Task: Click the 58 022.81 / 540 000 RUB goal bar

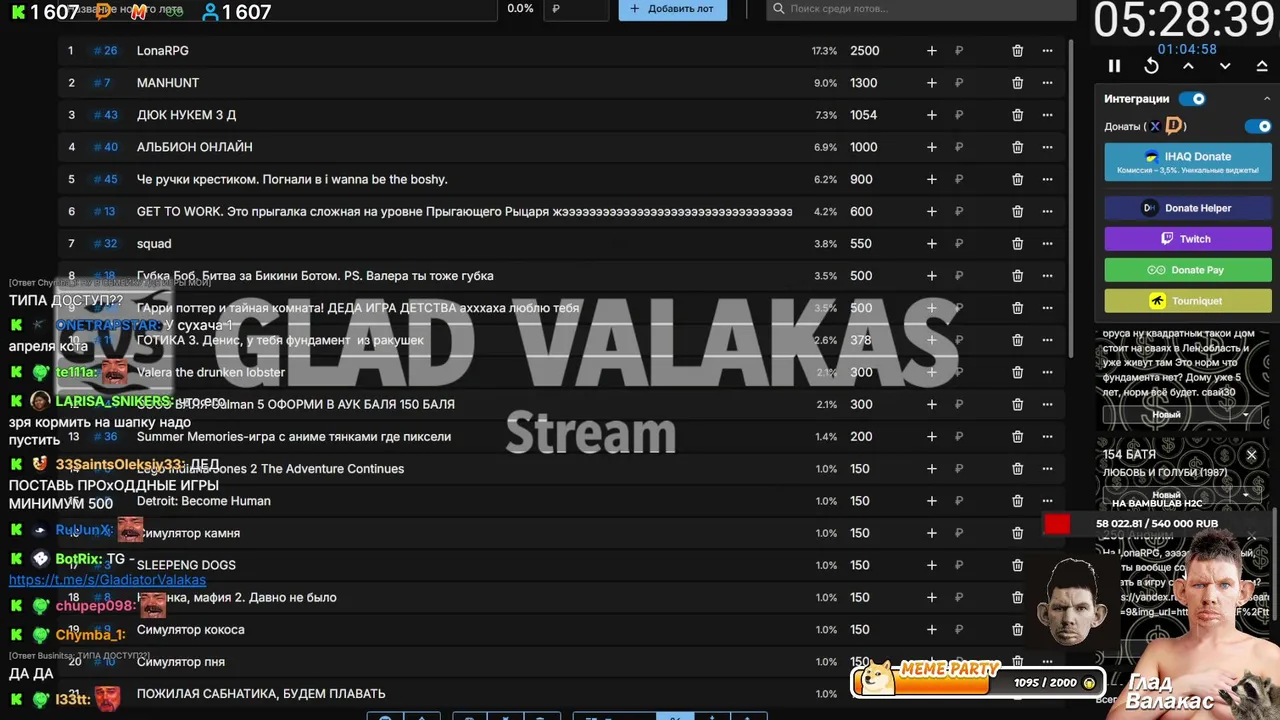Action: pyautogui.click(x=1157, y=524)
